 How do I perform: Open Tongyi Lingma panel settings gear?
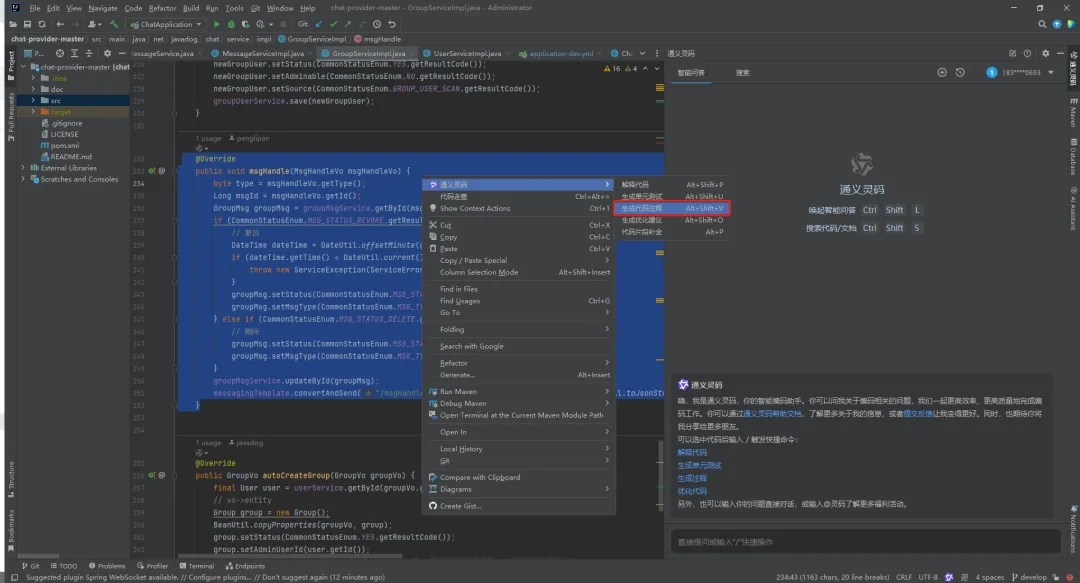click(x=1046, y=53)
